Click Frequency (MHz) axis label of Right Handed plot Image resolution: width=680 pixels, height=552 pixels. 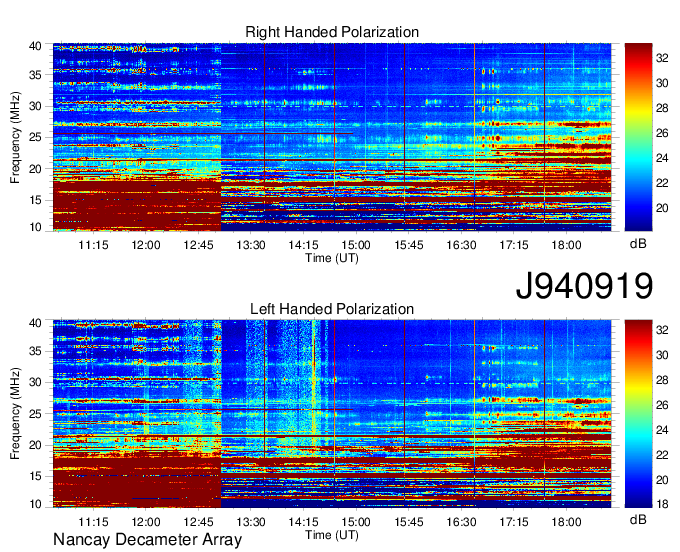[x=15, y=137]
